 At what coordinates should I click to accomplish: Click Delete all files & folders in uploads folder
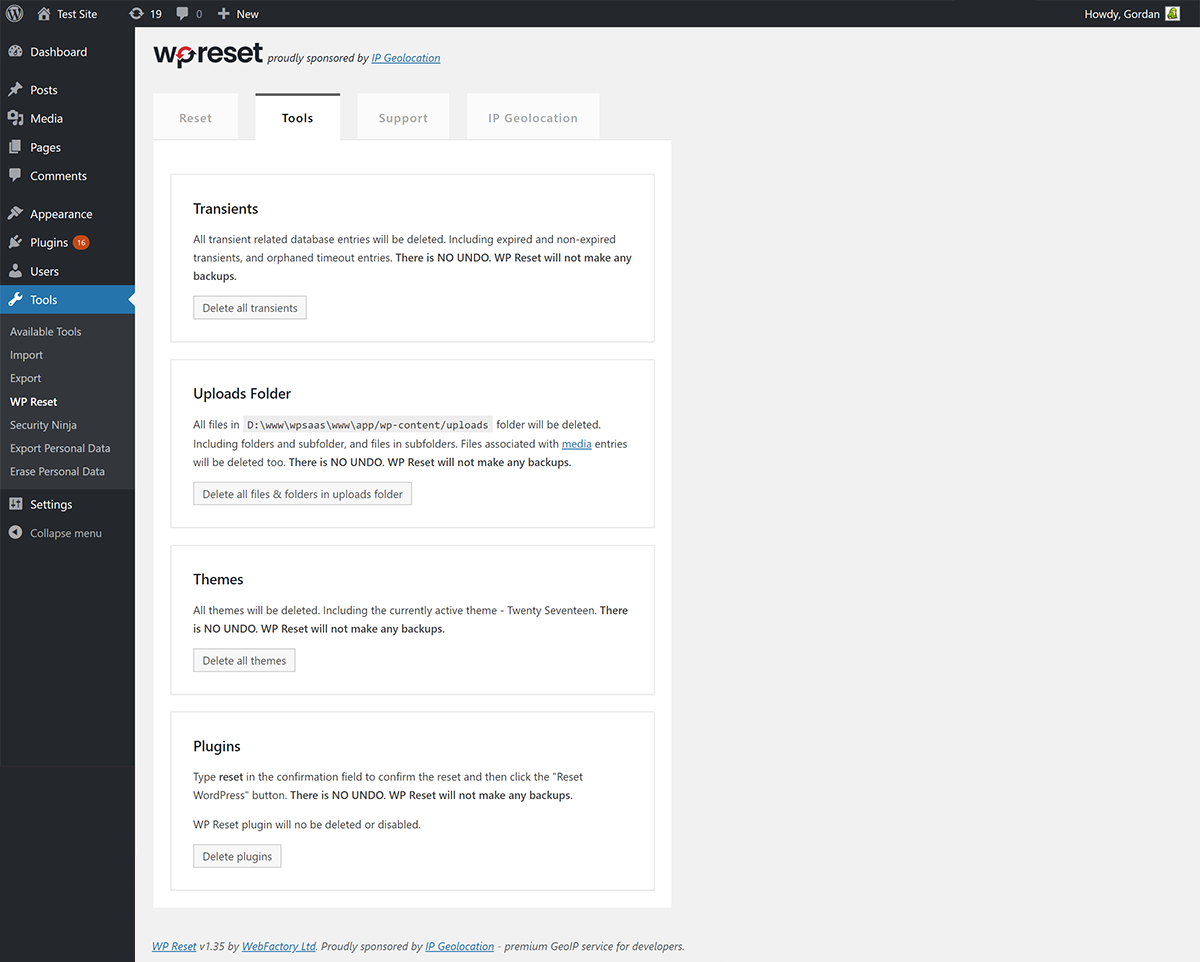(302, 494)
